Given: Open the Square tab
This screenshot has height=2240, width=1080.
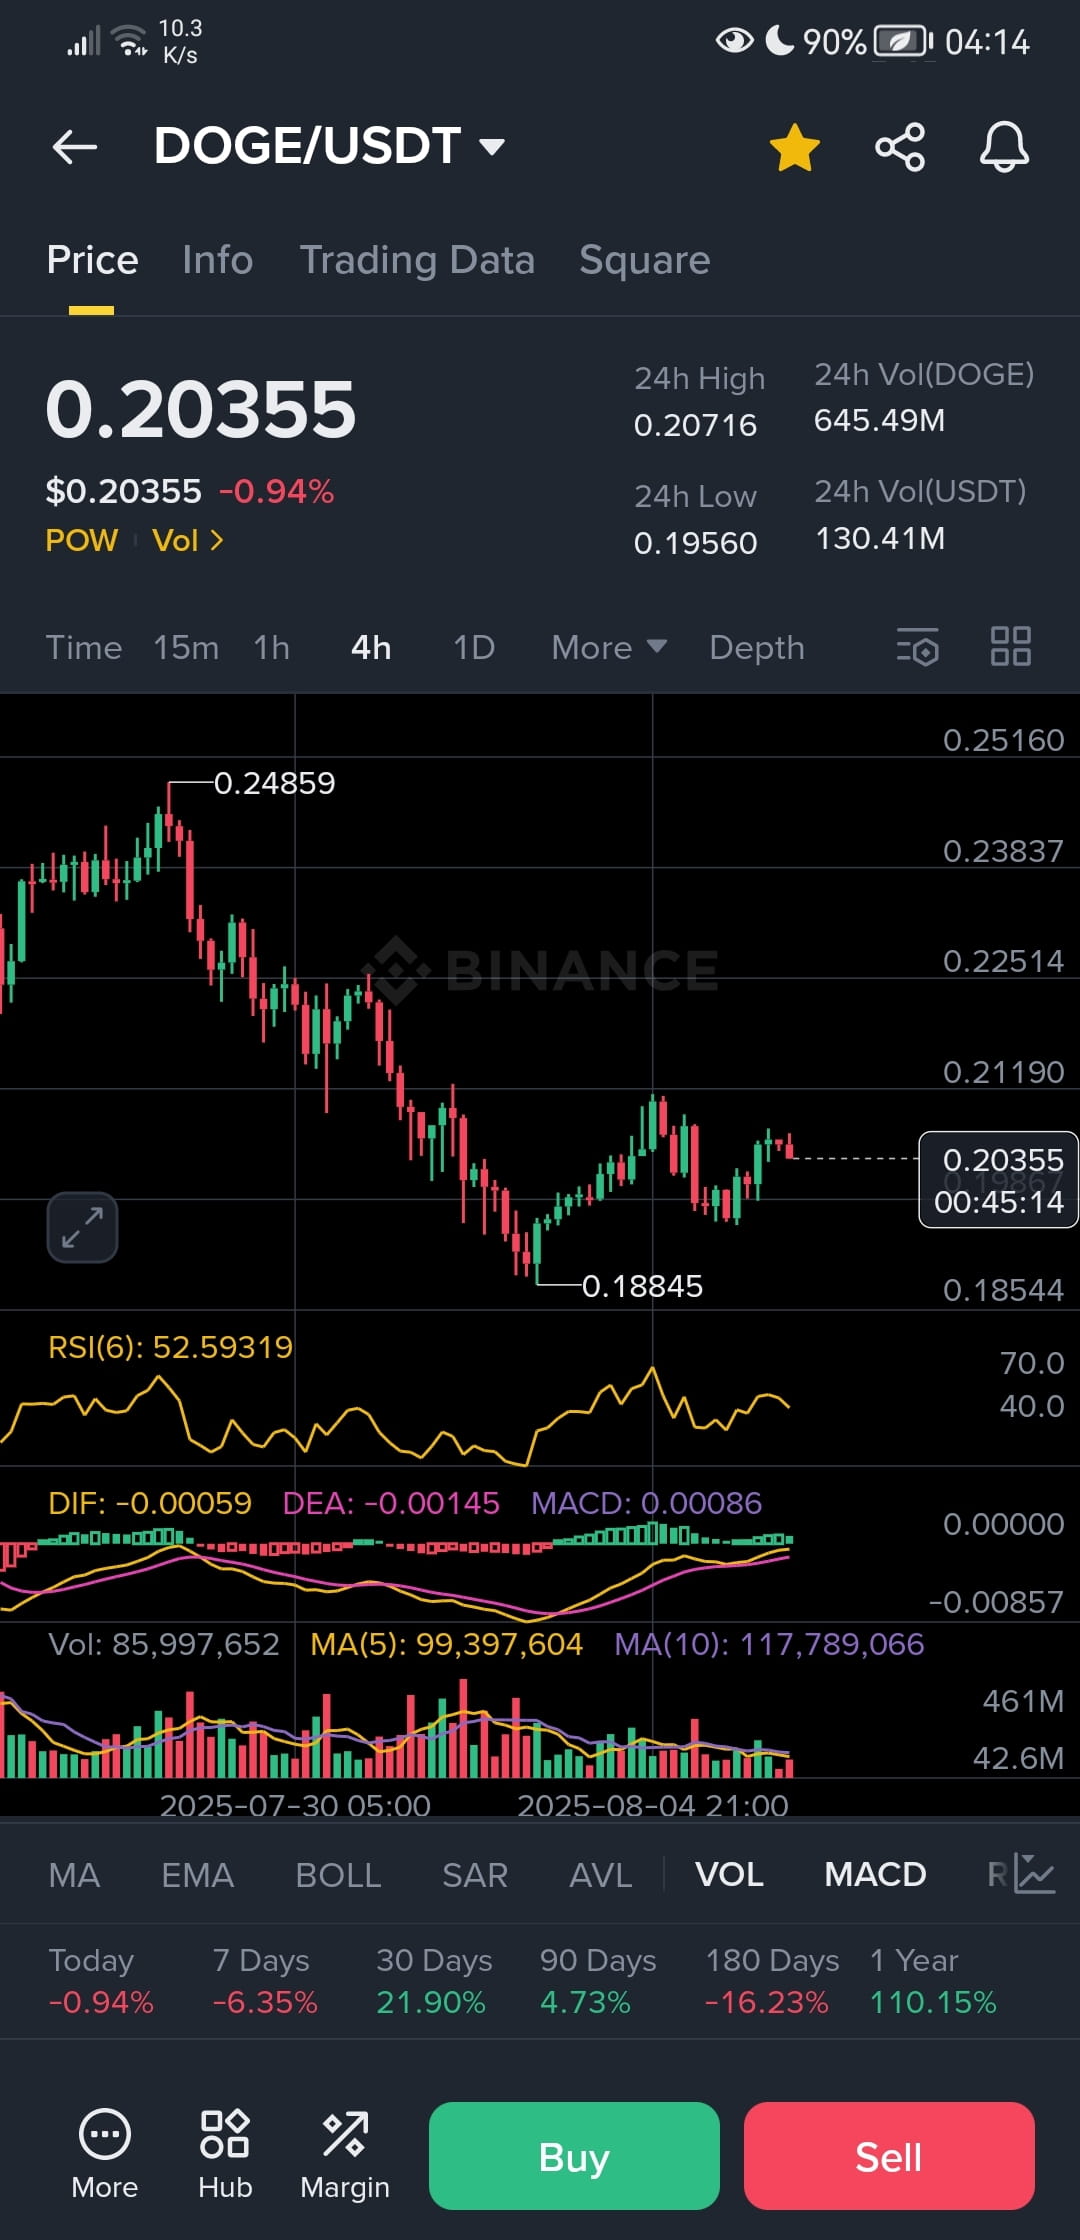Looking at the screenshot, I should (x=645, y=260).
